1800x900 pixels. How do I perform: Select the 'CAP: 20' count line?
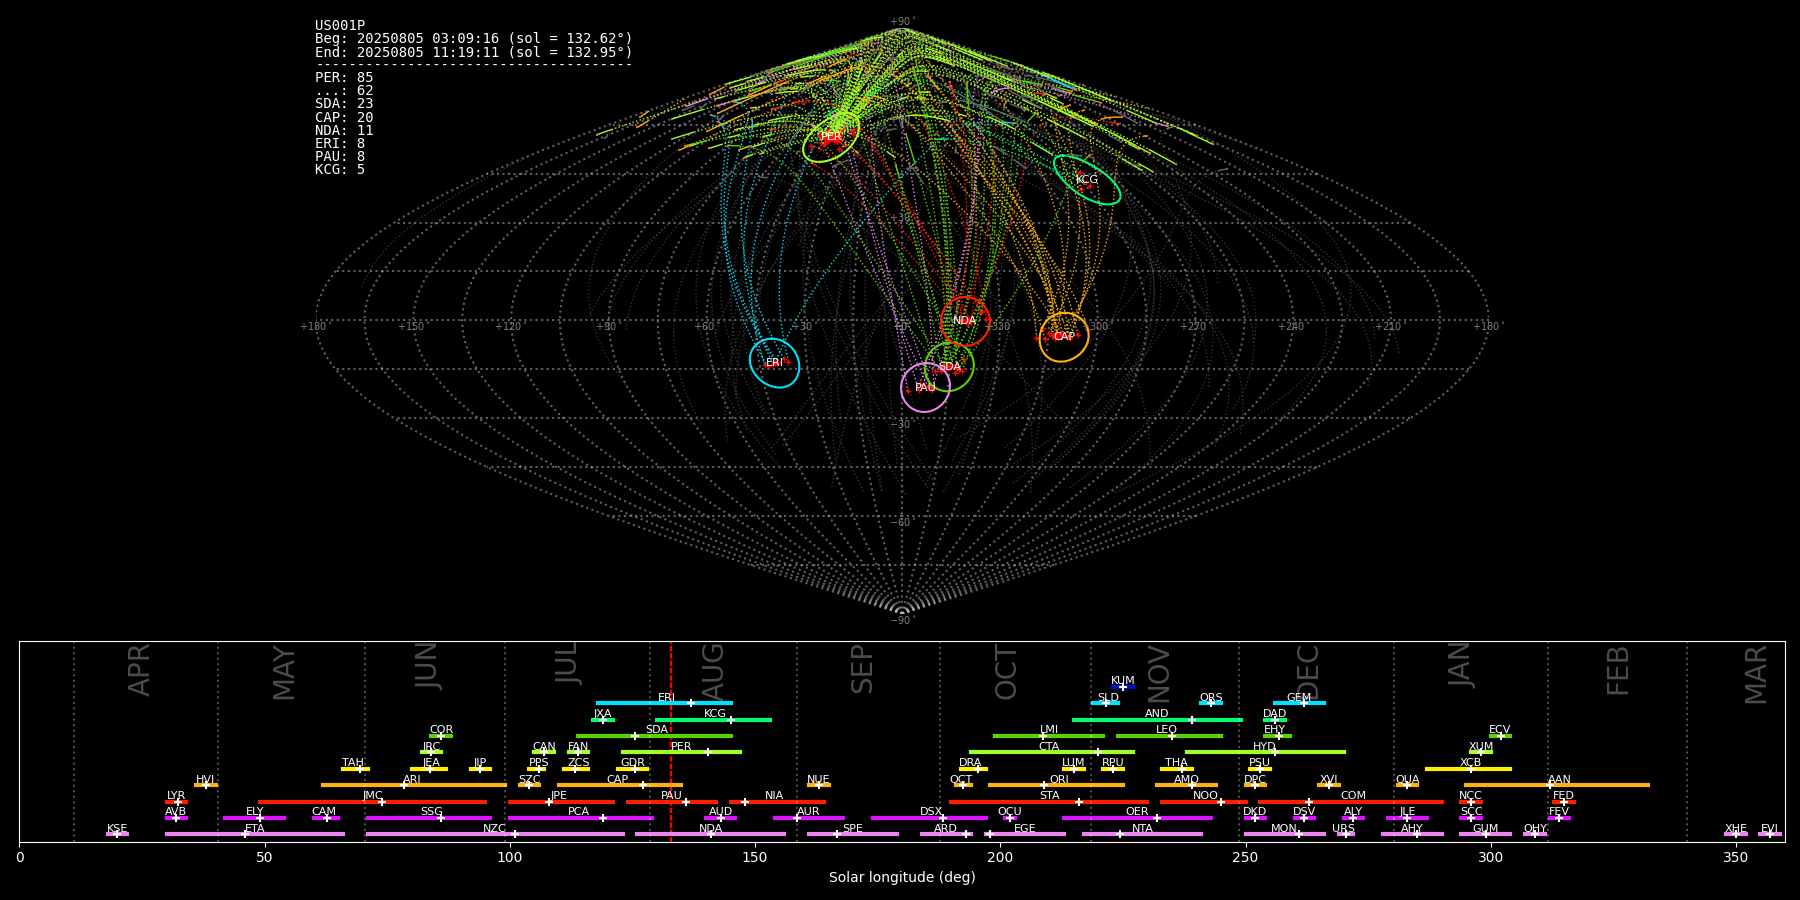pos(344,118)
